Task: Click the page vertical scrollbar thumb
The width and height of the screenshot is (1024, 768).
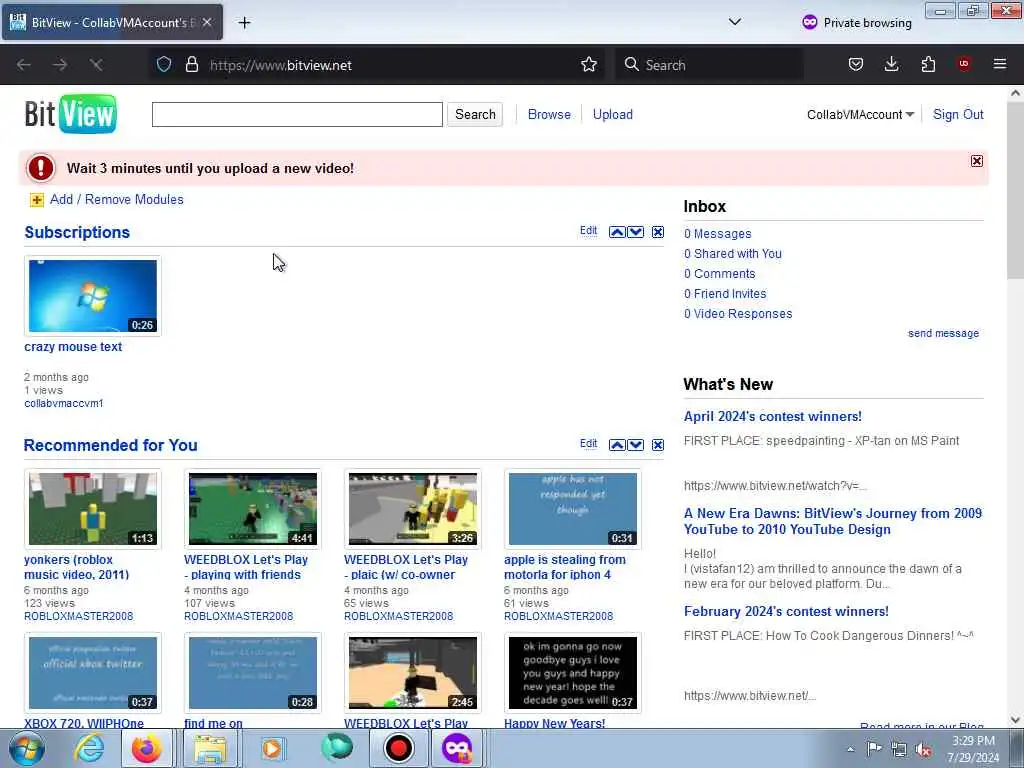Action: click(x=1015, y=189)
